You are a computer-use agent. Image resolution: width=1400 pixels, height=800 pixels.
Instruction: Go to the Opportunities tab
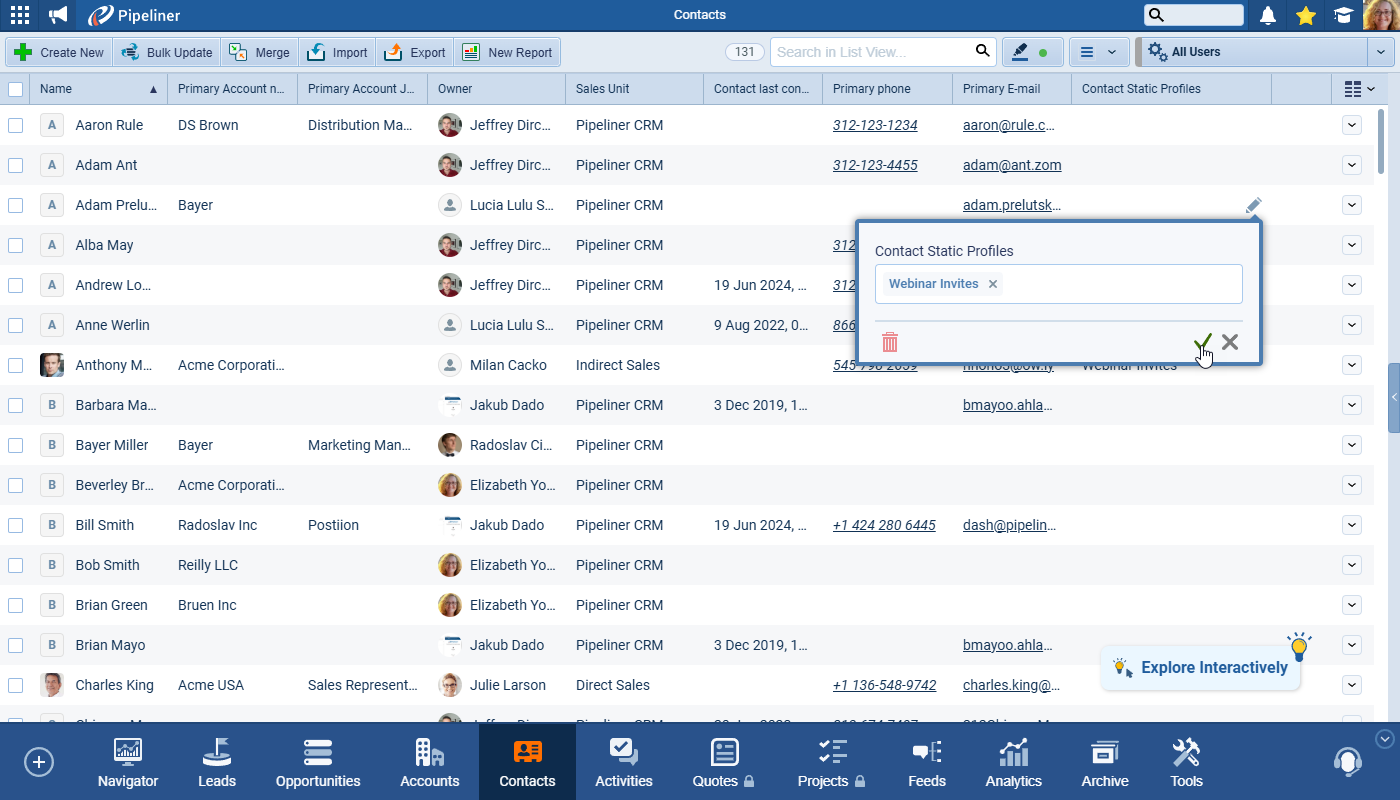tap(318, 764)
